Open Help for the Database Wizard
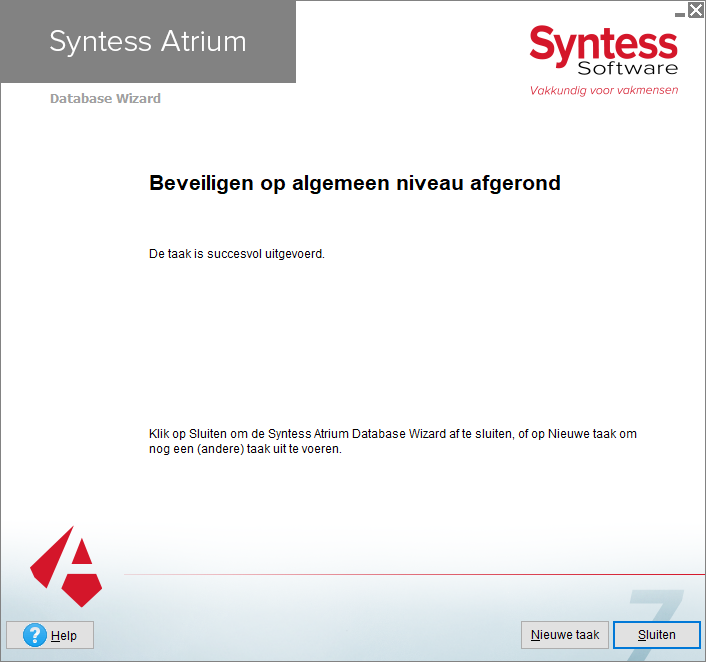The image size is (706, 662). click(50, 635)
